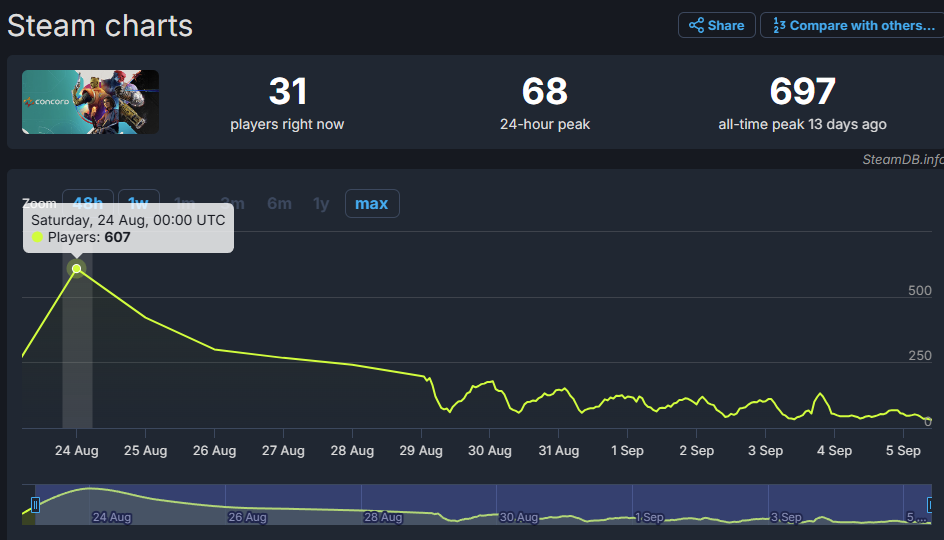Image resolution: width=944 pixels, height=540 pixels.
Task: Click the 31 players right now value
Action: pos(287,91)
